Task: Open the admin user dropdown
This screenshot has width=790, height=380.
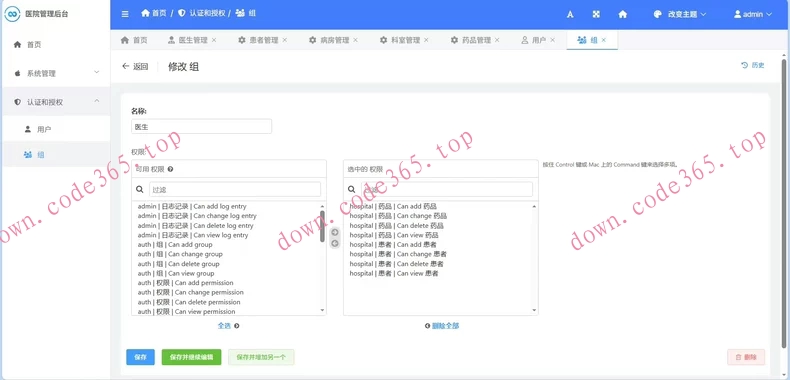Action: tap(753, 15)
